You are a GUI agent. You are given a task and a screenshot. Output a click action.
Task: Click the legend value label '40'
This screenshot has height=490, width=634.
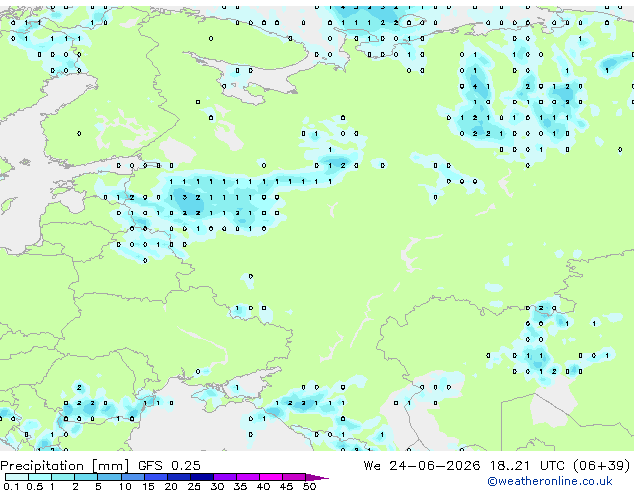point(263,486)
